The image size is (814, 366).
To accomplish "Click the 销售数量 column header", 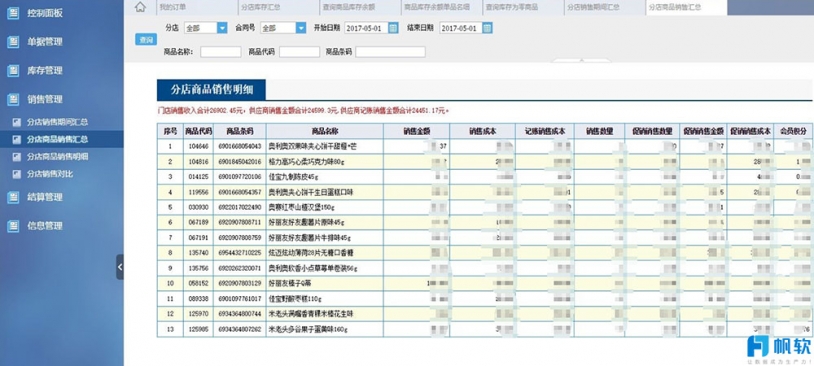I will [x=600, y=132].
